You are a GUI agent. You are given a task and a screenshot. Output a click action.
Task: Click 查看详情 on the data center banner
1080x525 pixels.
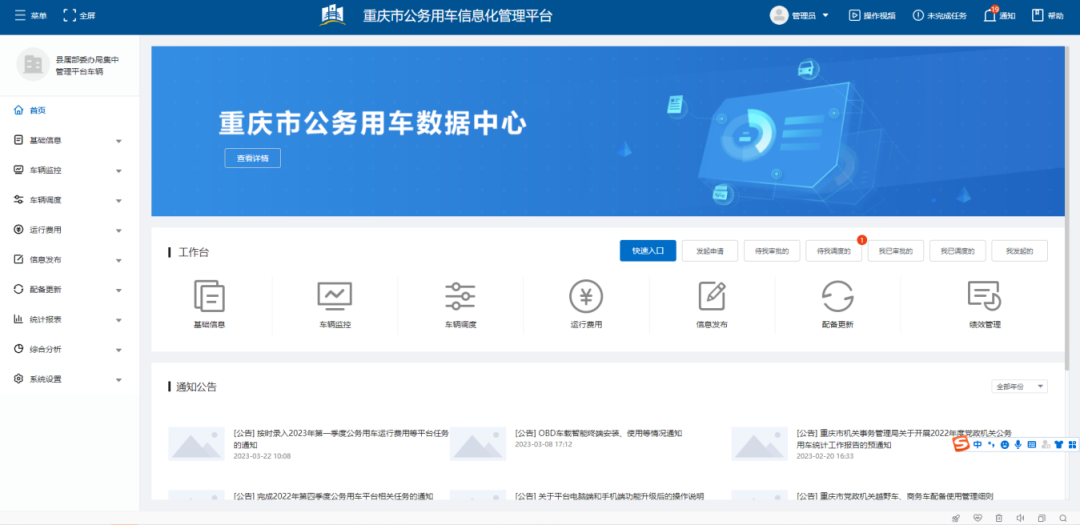252,158
